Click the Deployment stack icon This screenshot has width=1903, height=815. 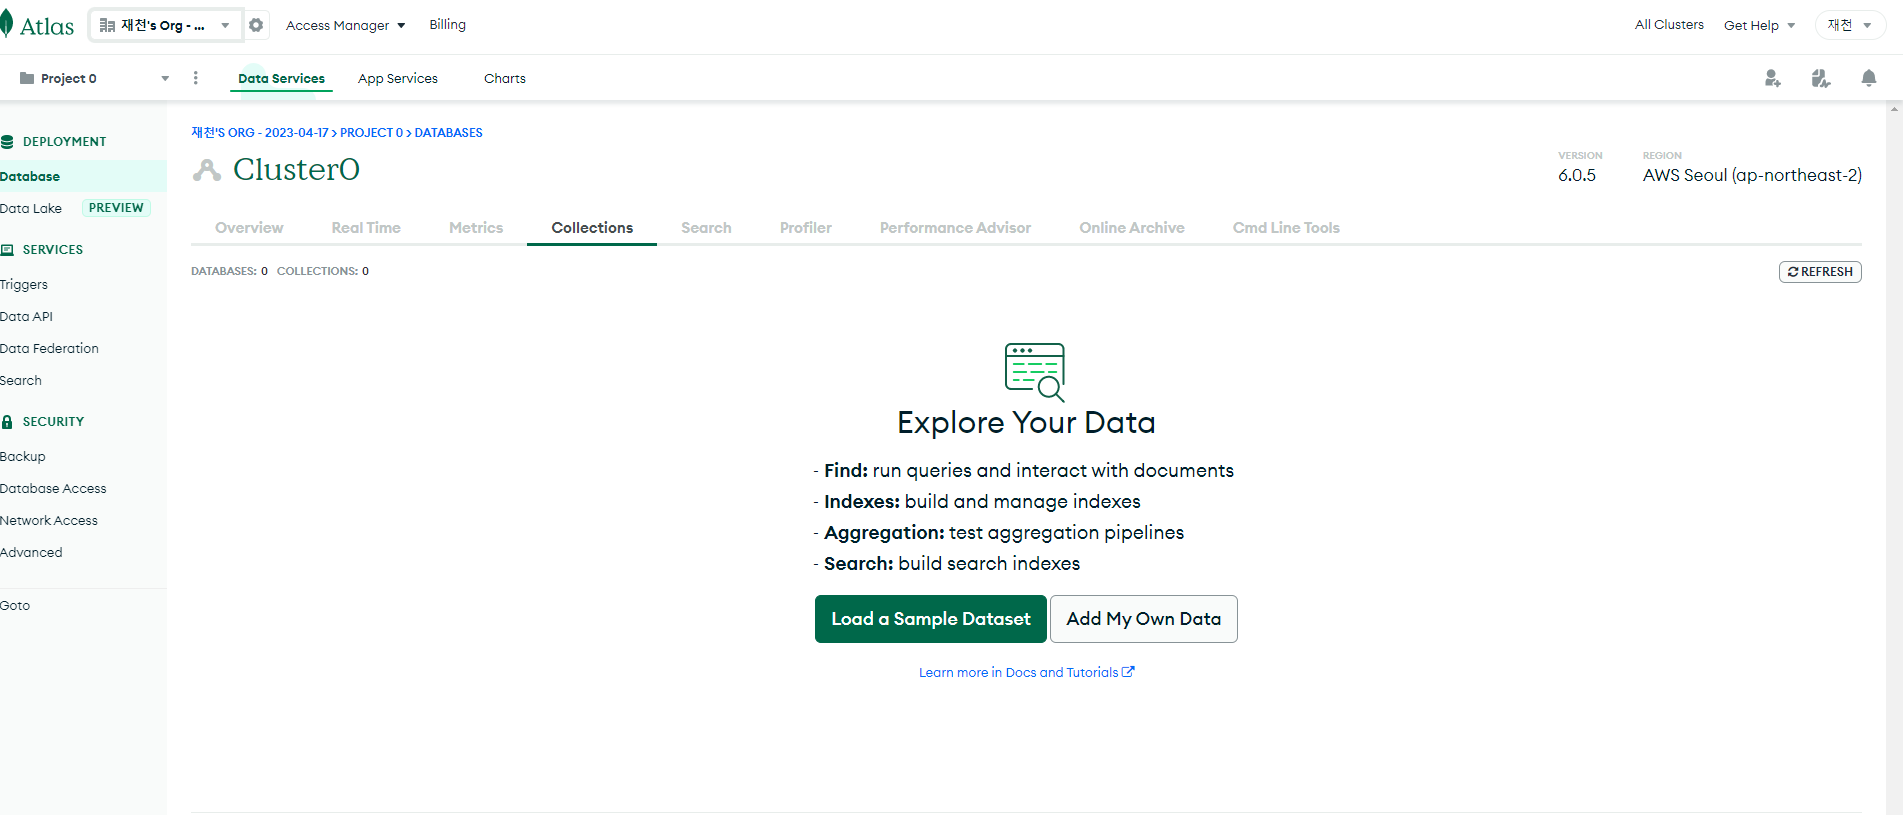(x=7, y=142)
